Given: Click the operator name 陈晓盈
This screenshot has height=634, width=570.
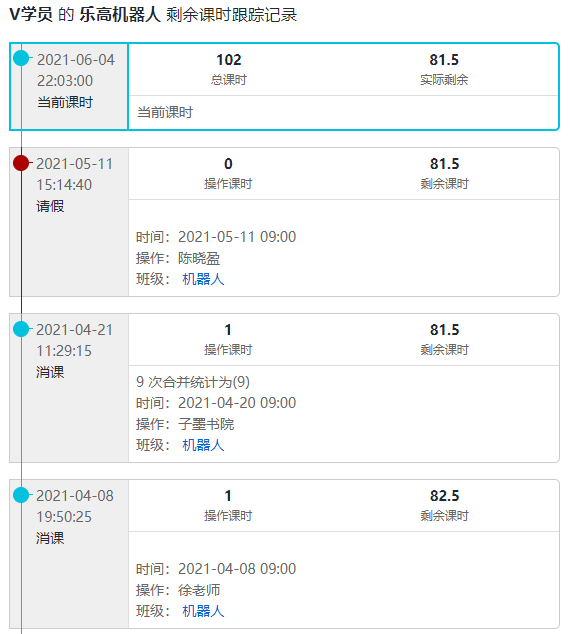Looking at the screenshot, I should tap(199, 258).
